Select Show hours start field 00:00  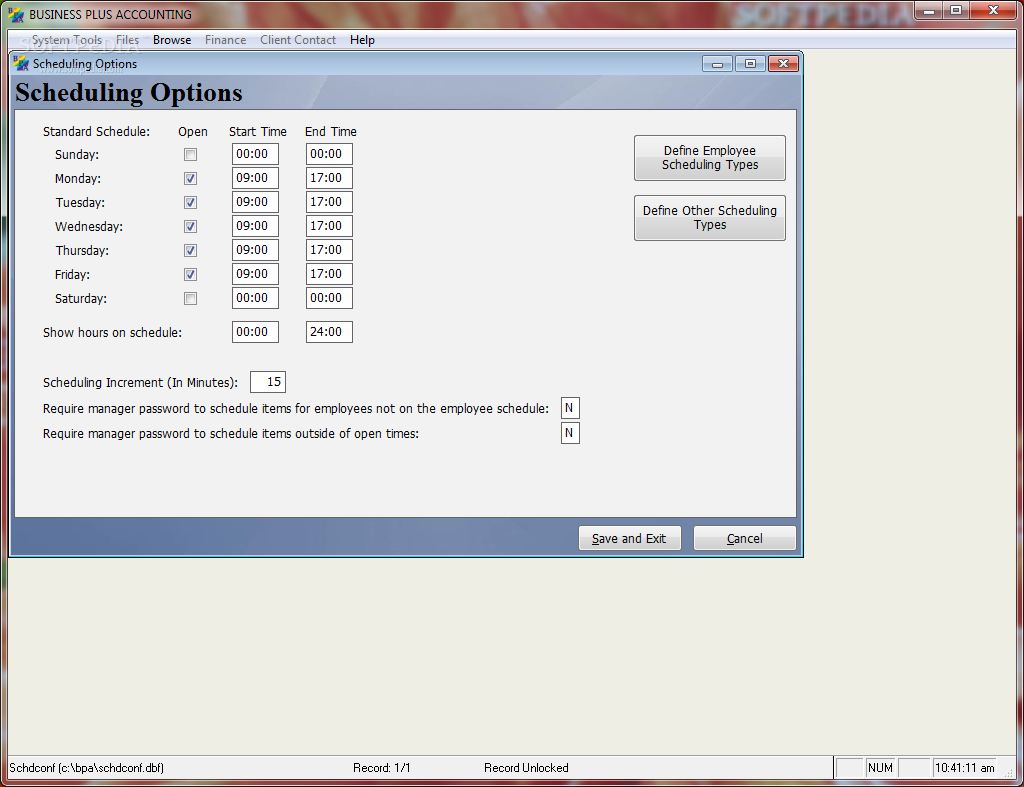click(x=255, y=332)
